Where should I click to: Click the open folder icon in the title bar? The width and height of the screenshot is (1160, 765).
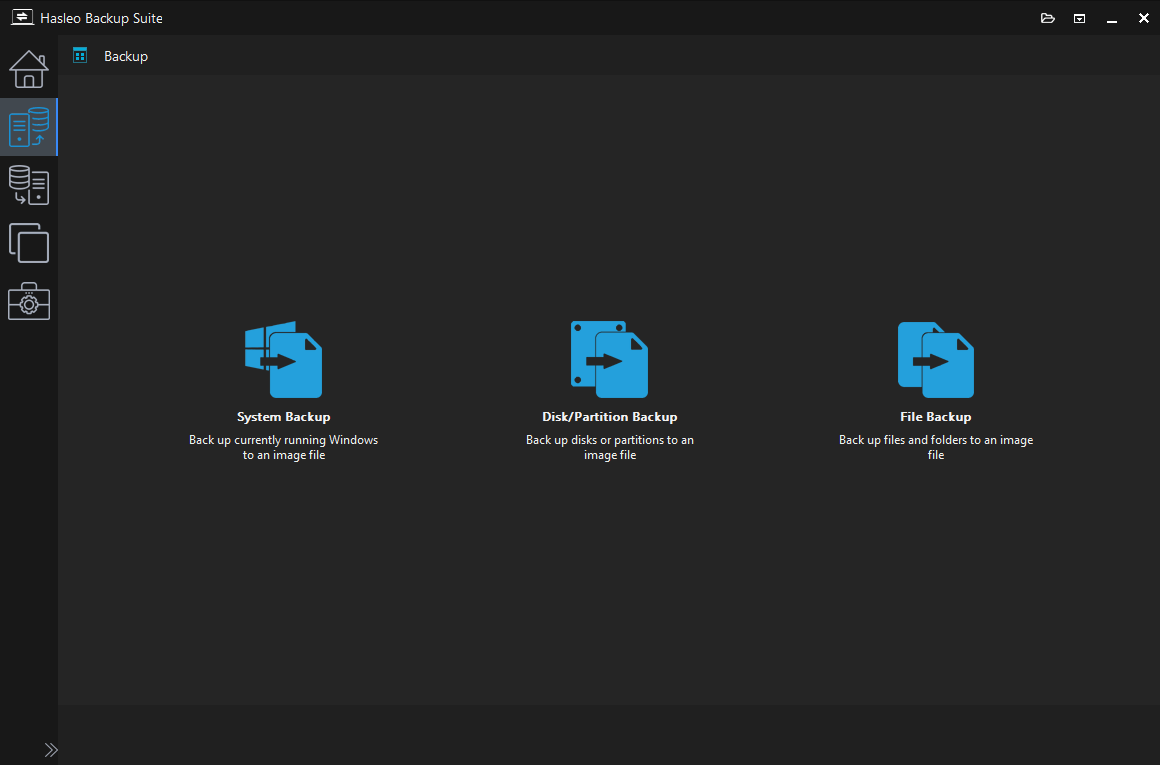click(1048, 18)
